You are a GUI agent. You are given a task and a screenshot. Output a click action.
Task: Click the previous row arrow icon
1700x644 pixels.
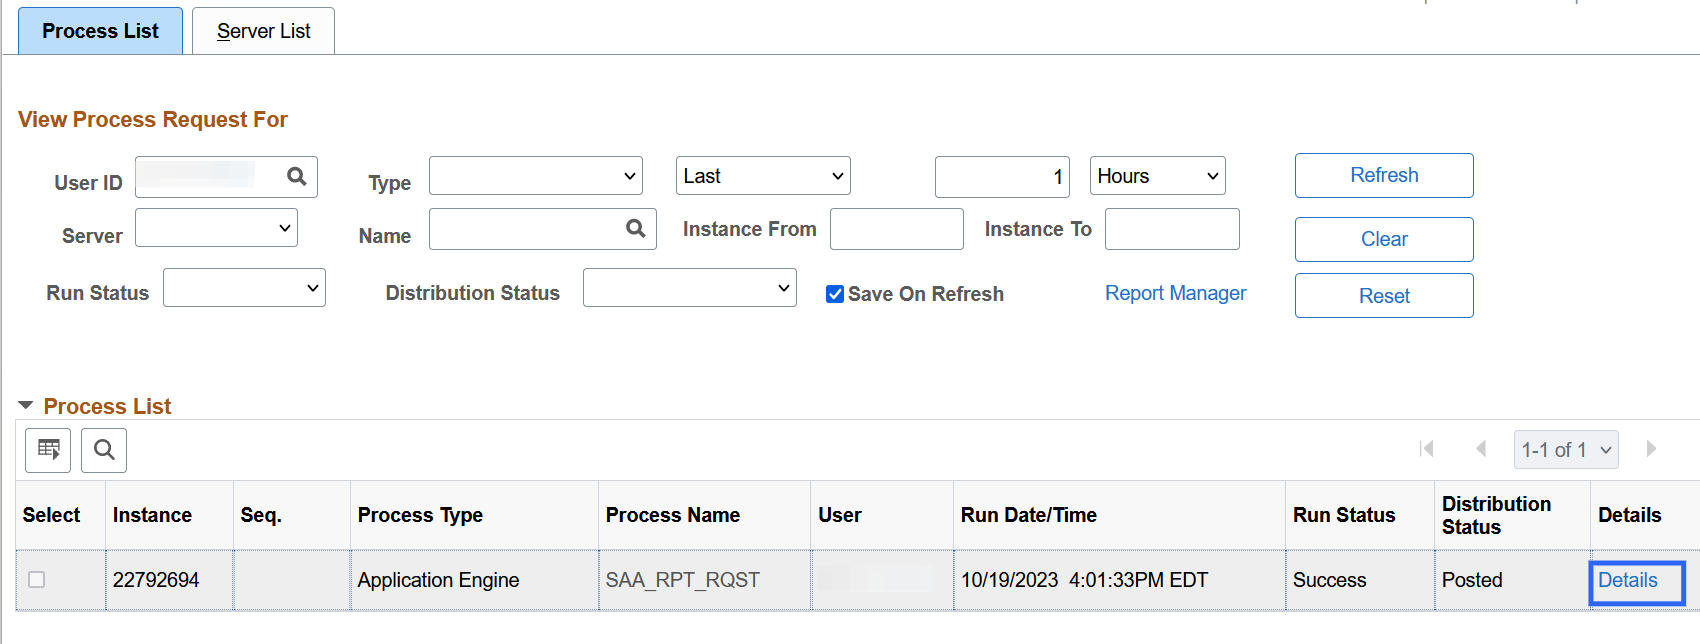[x=1481, y=449]
